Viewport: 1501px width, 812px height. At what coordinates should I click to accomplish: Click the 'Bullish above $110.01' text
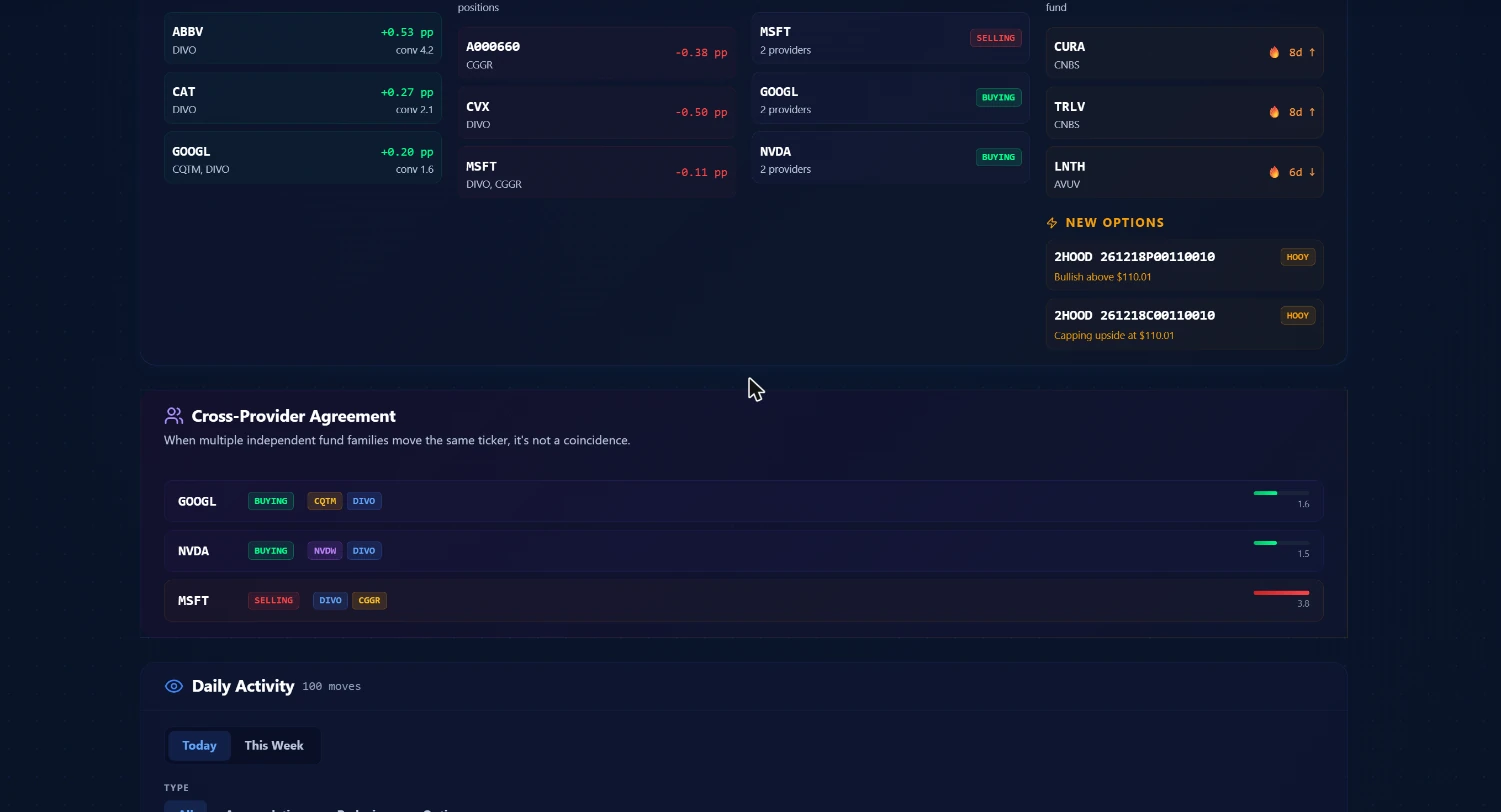point(1102,277)
